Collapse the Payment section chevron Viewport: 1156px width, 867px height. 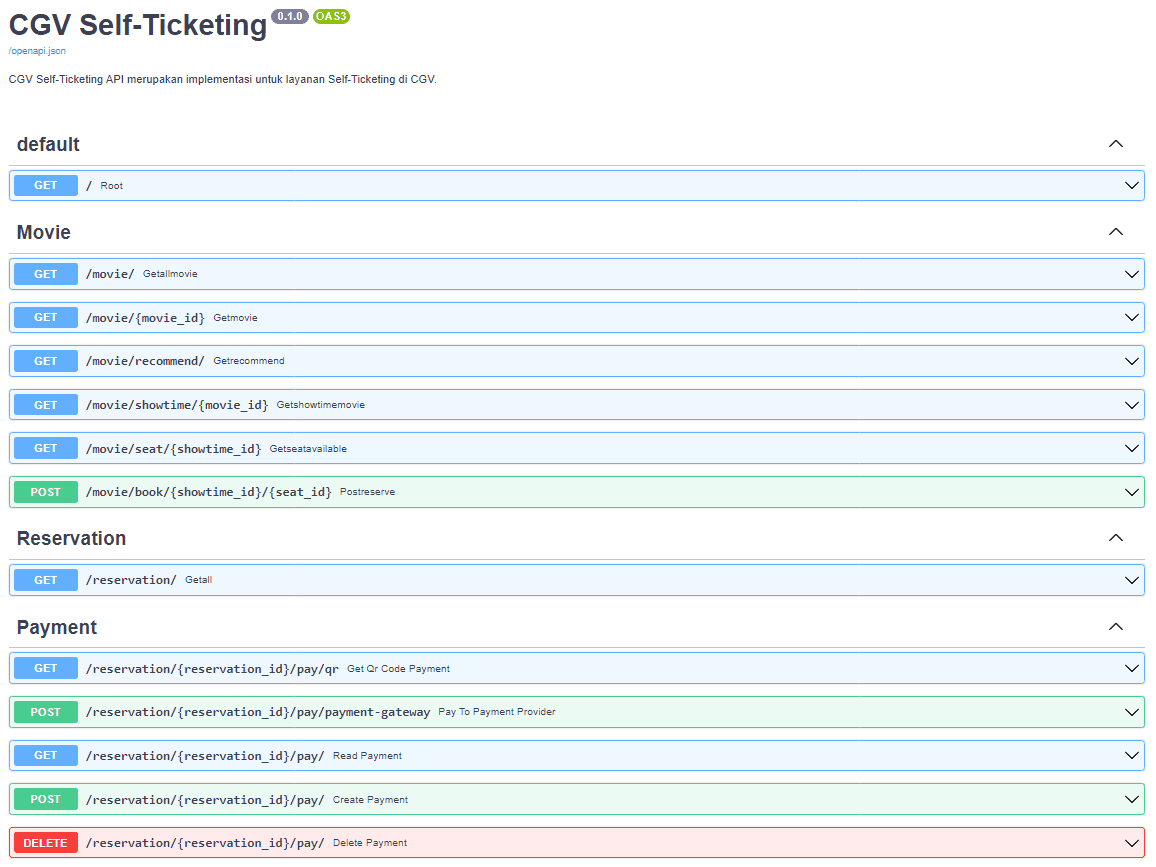[x=1116, y=627]
